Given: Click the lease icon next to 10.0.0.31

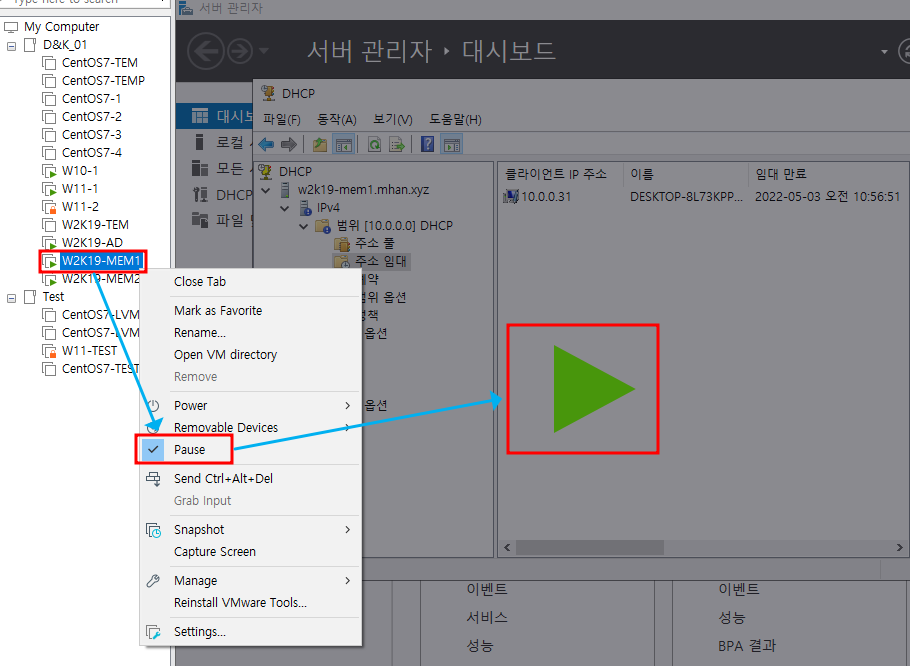Looking at the screenshot, I should pos(511,197).
